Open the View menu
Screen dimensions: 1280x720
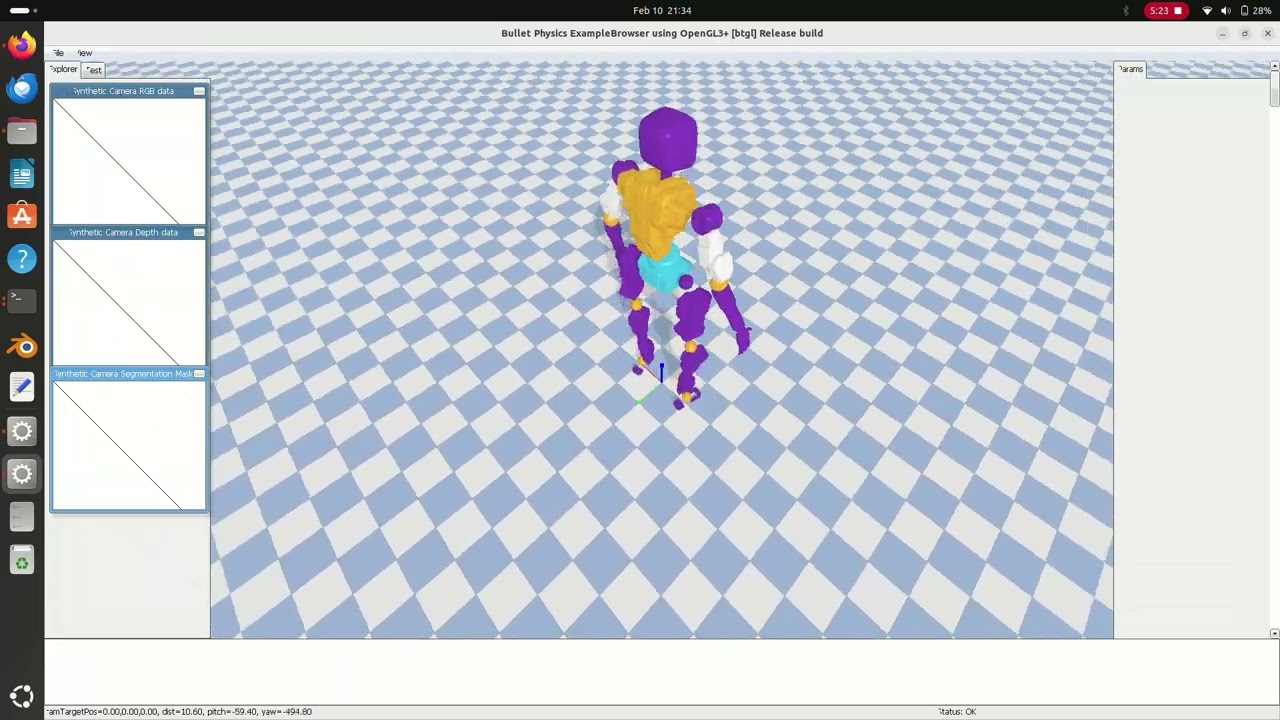point(85,53)
